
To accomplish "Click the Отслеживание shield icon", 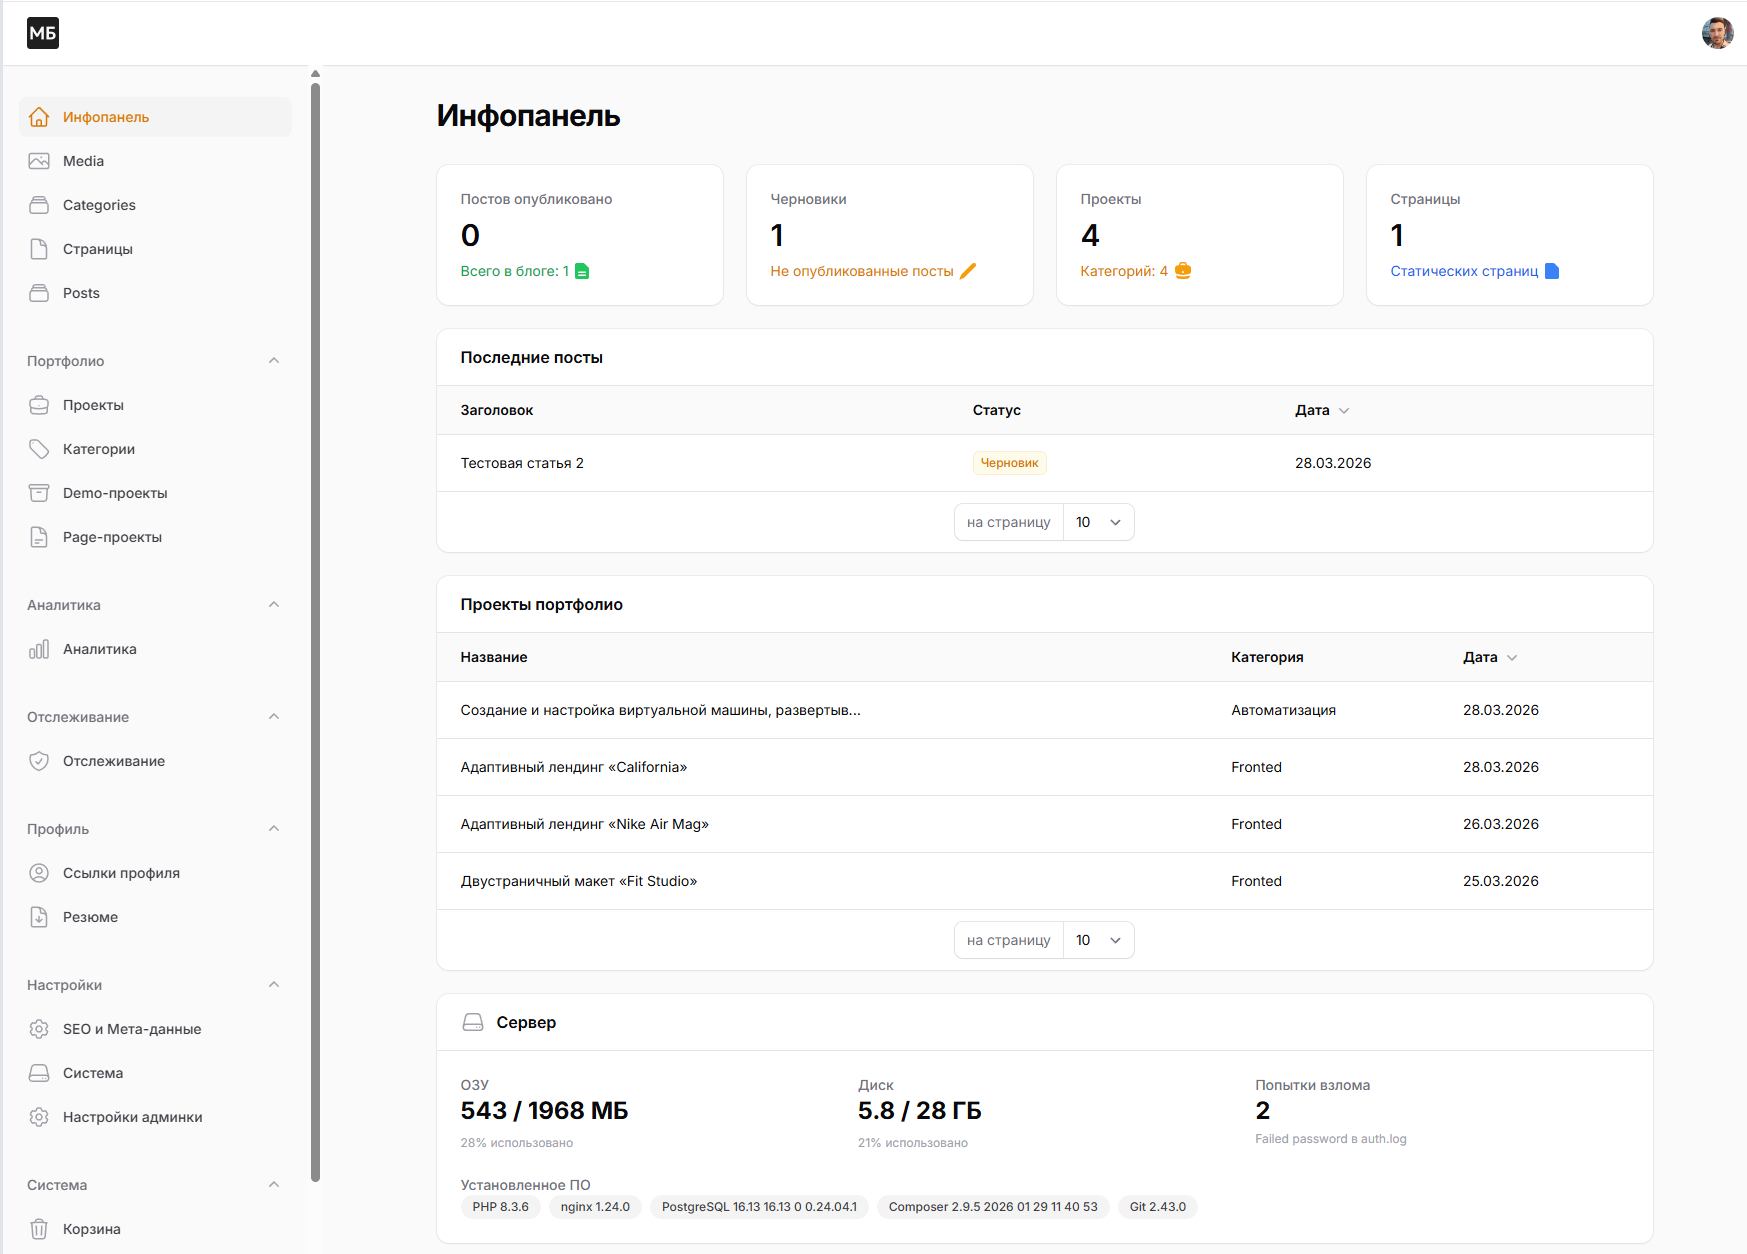I will click(39, 761).
